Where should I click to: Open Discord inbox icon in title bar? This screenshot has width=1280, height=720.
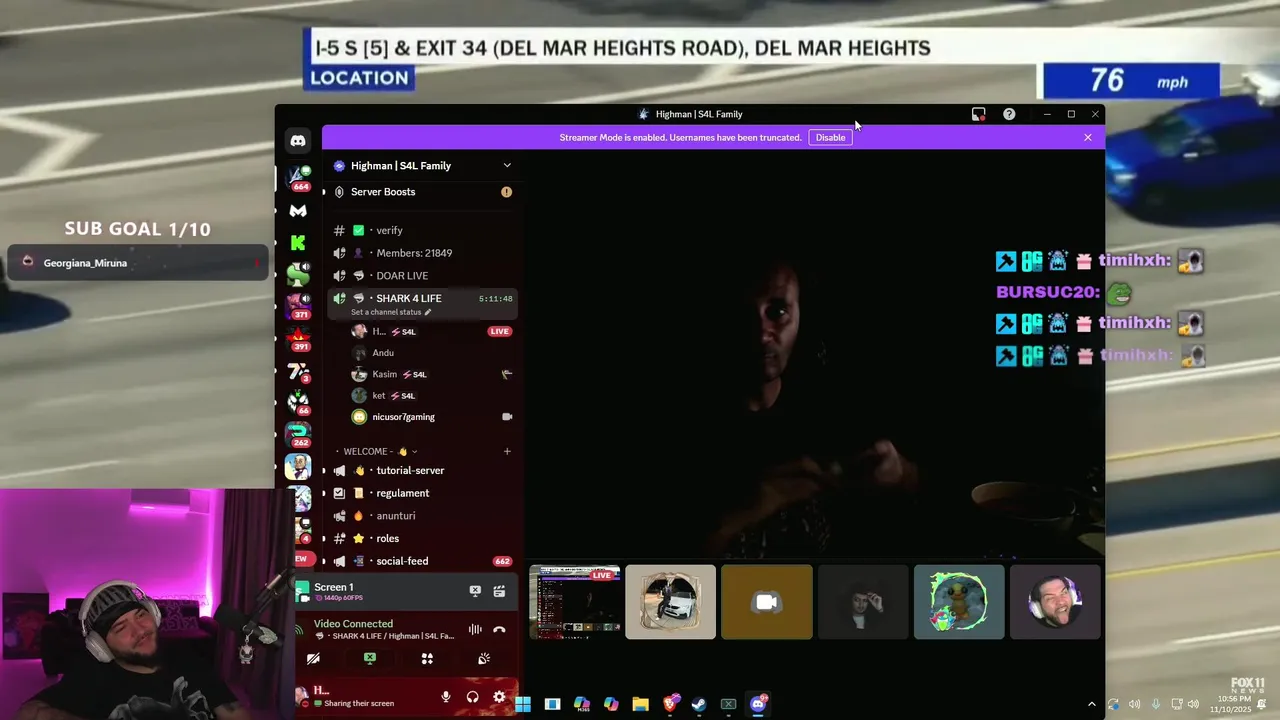(978, 114)
